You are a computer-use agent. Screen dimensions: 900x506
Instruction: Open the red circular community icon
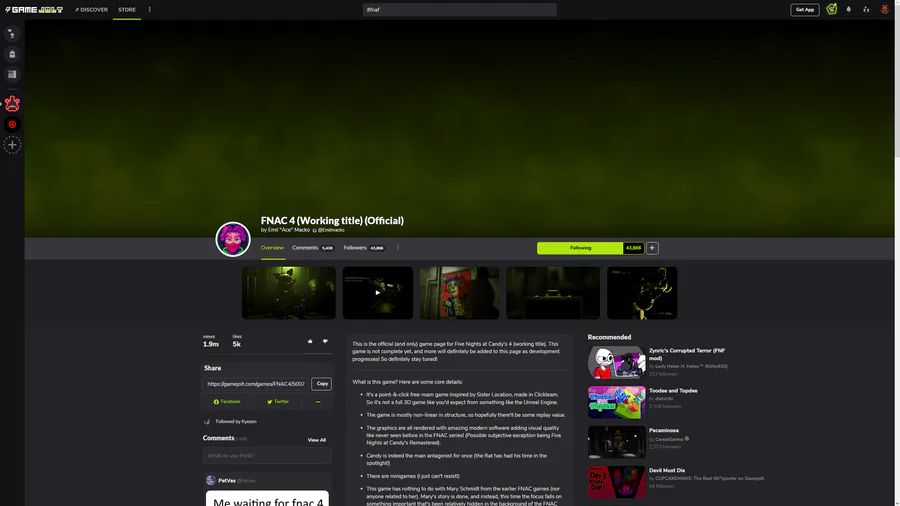point(12,124)
